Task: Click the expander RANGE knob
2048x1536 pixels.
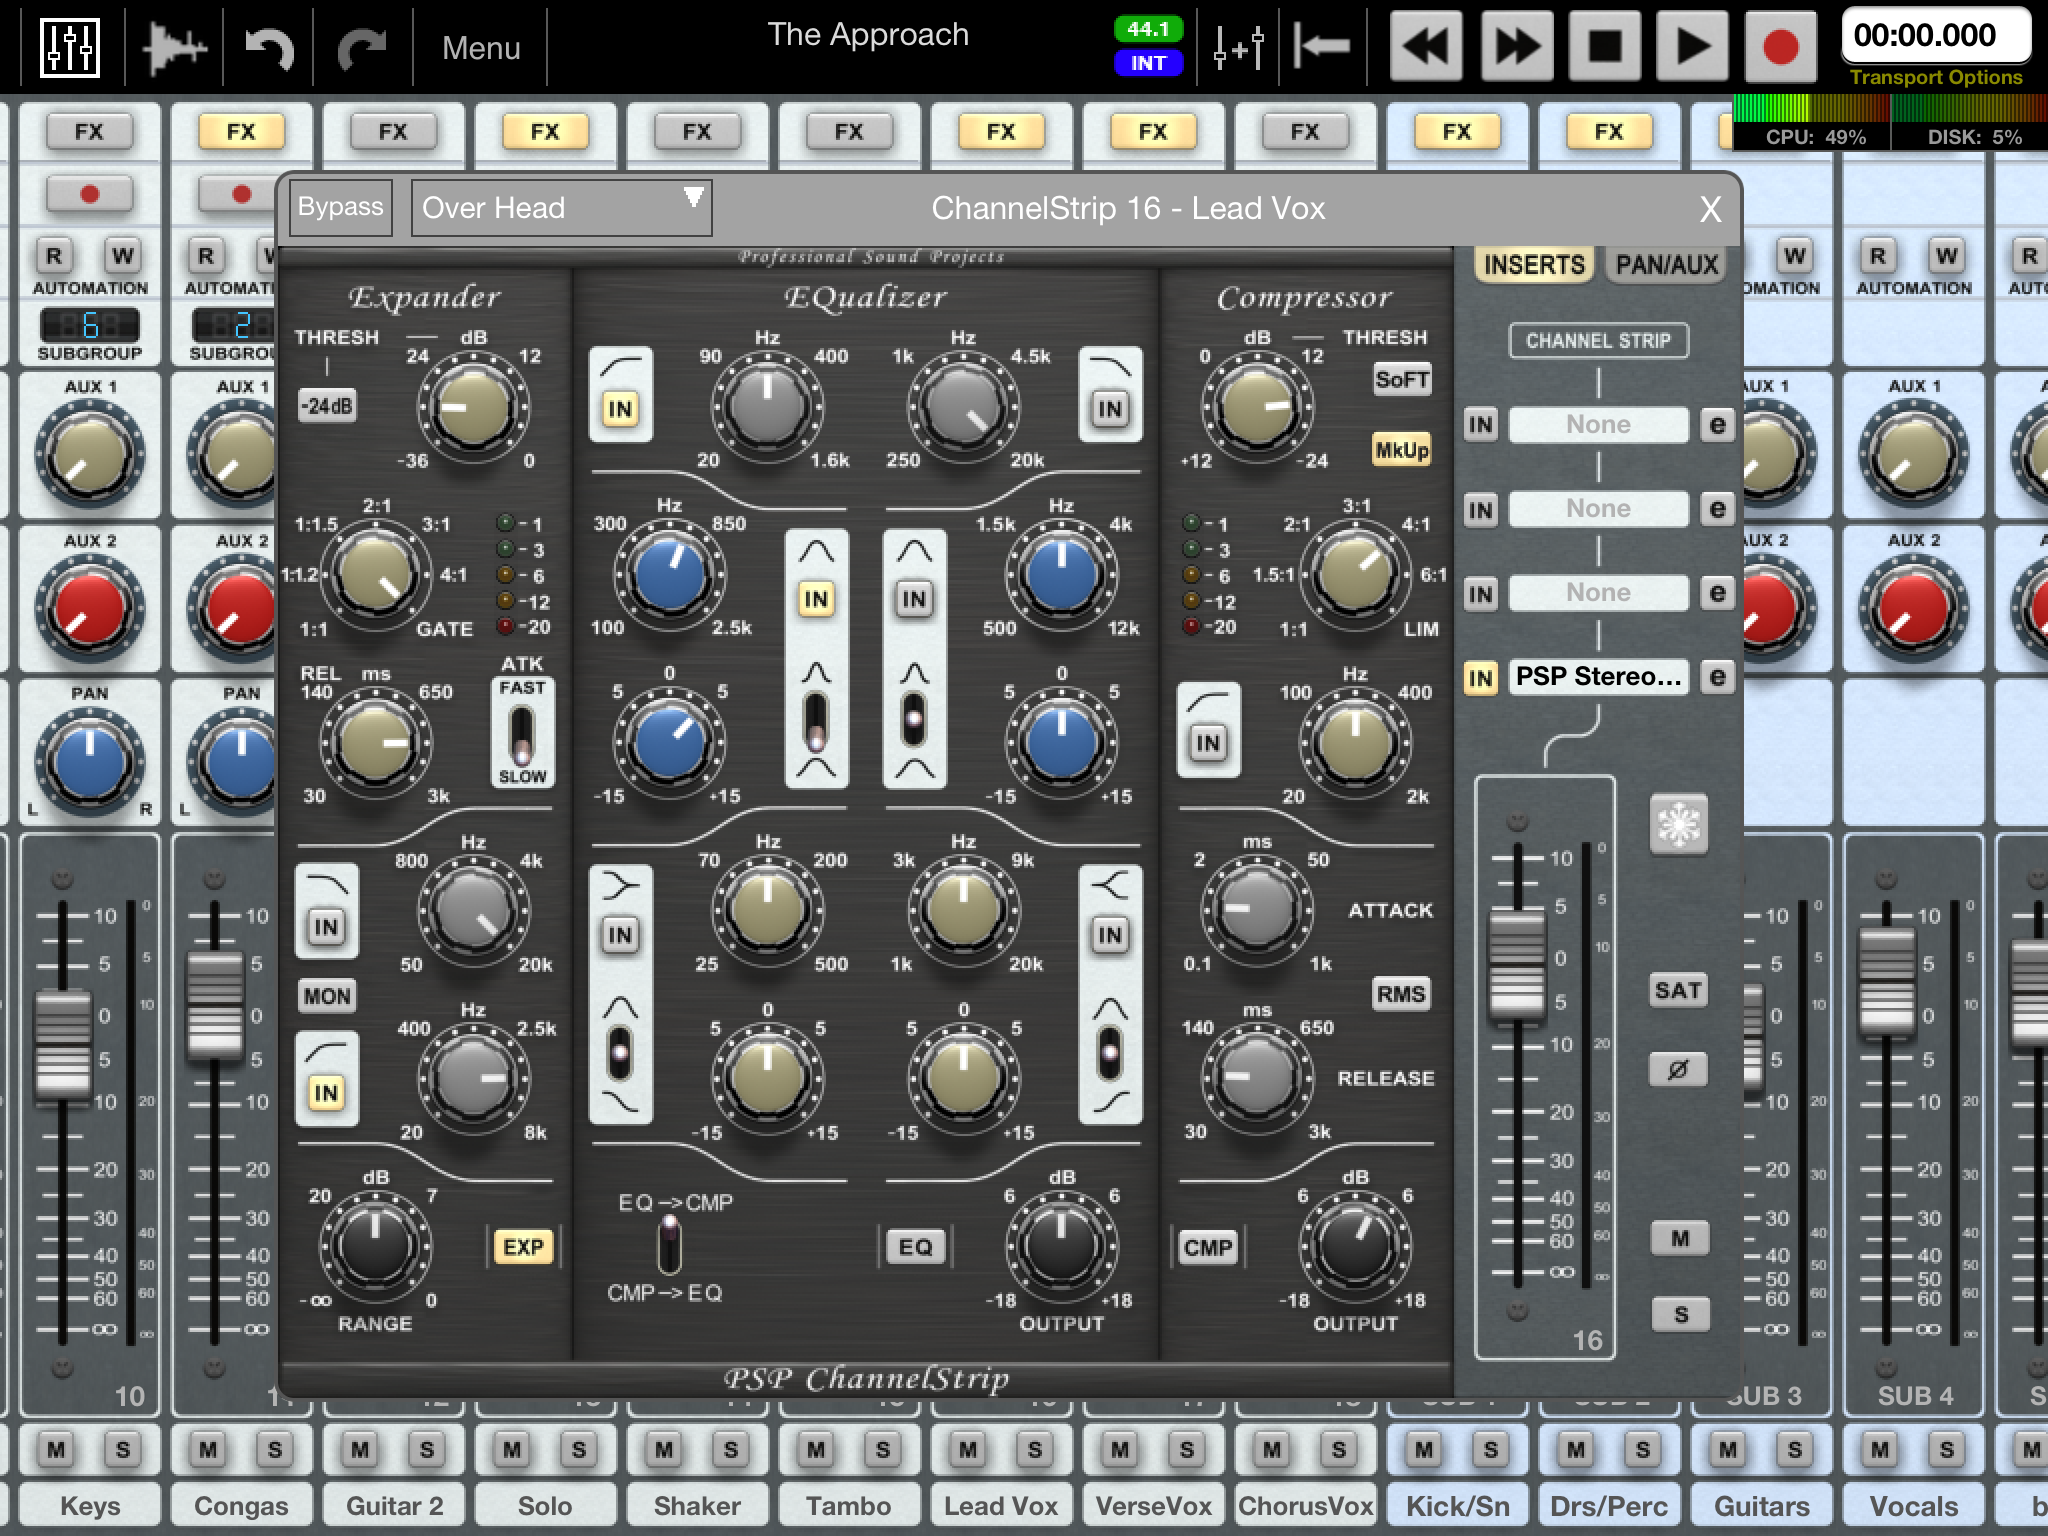Action: 375,1247
